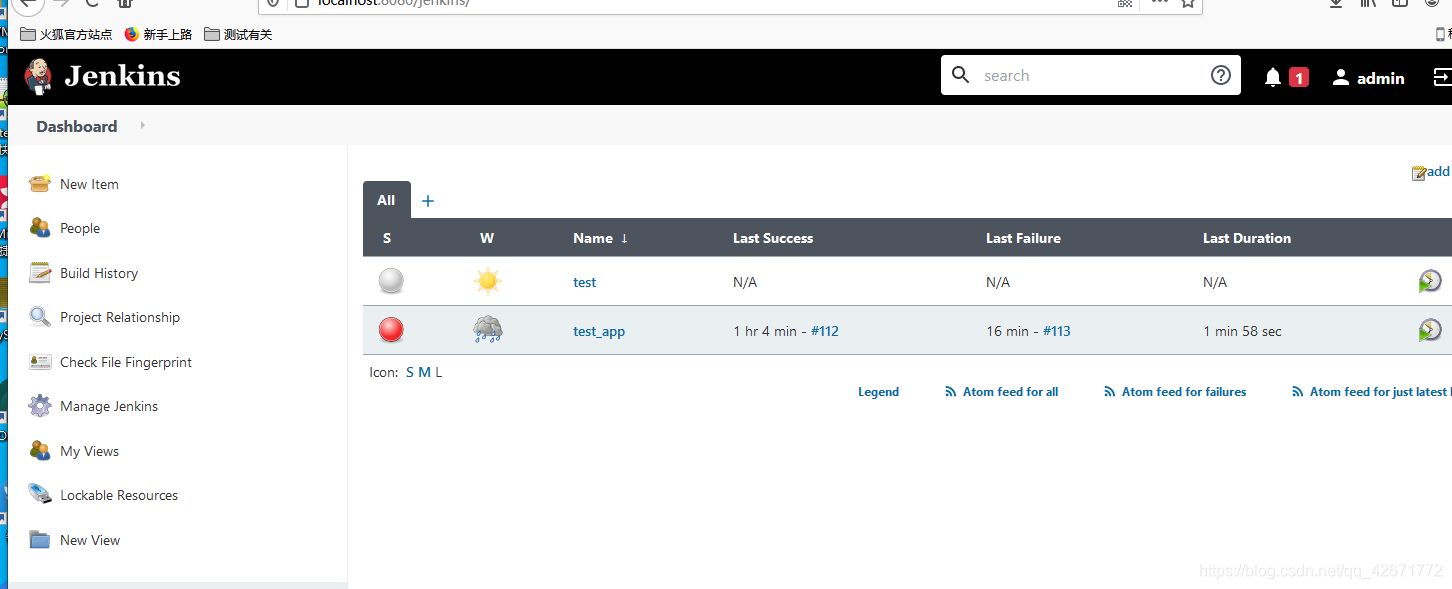The width and height of the screenshot is (1452, 589).
Task: Click Dashboard breadcrumb
Action: (77, 126)
